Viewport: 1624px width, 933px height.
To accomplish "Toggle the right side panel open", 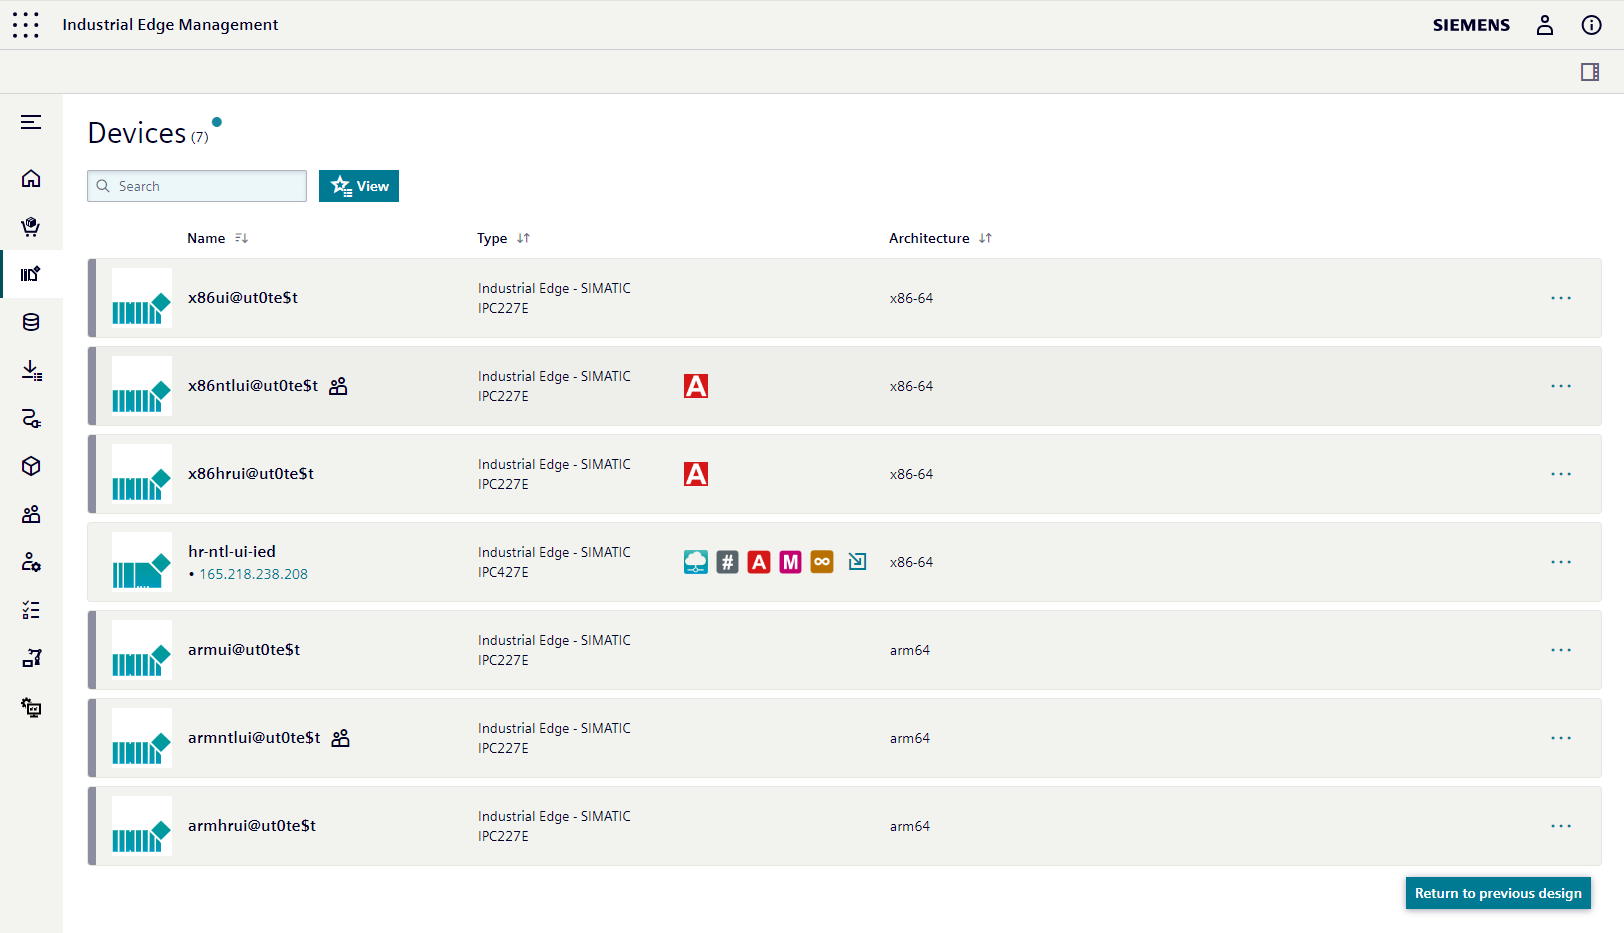I will (x=1589, y=71).
